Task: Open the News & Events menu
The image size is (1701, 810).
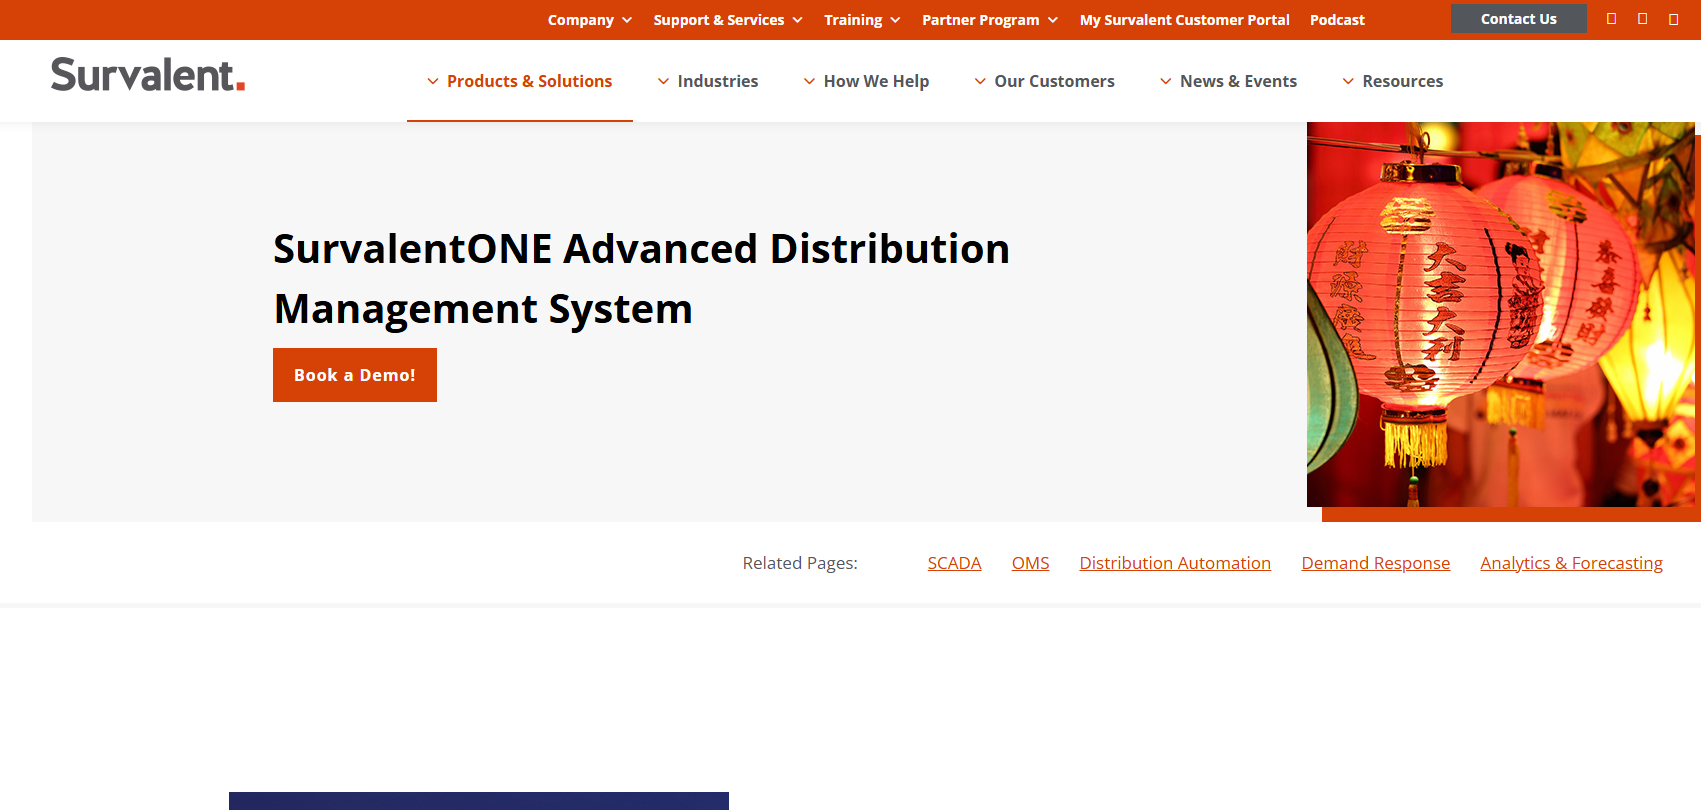Action: coord(1228,81)
